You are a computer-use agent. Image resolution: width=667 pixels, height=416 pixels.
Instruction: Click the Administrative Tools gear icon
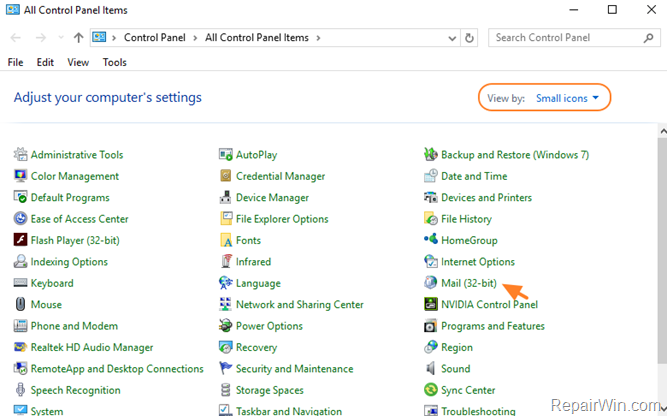click(20, 154)
